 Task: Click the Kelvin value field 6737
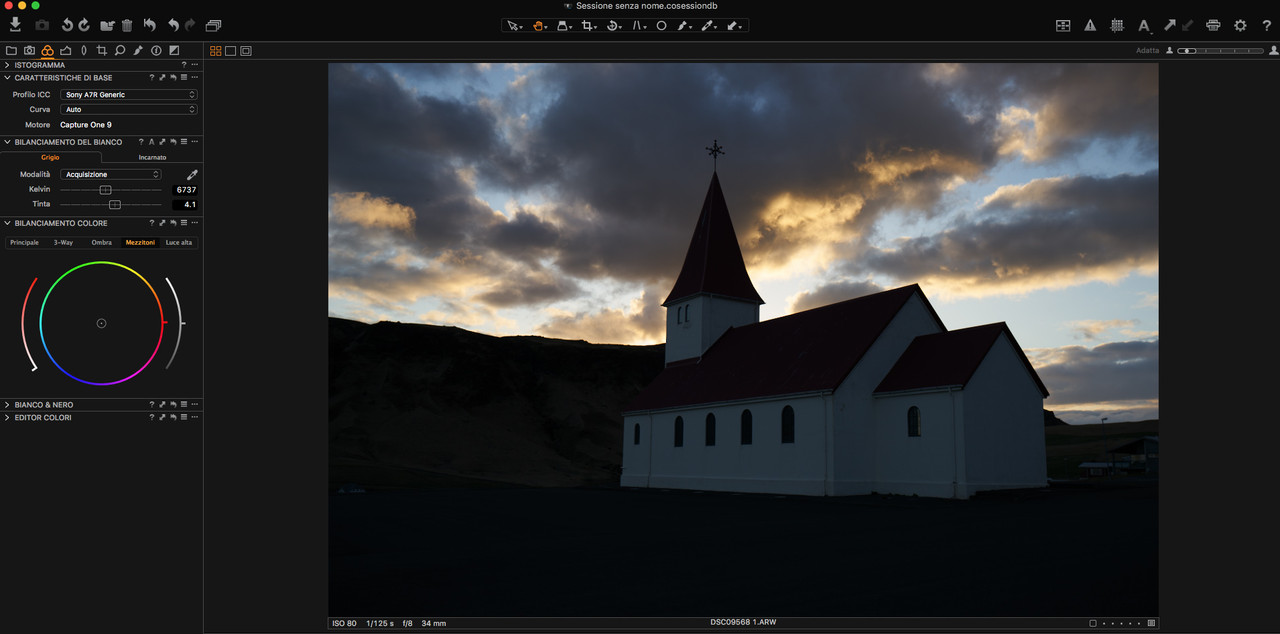[184, 190]
